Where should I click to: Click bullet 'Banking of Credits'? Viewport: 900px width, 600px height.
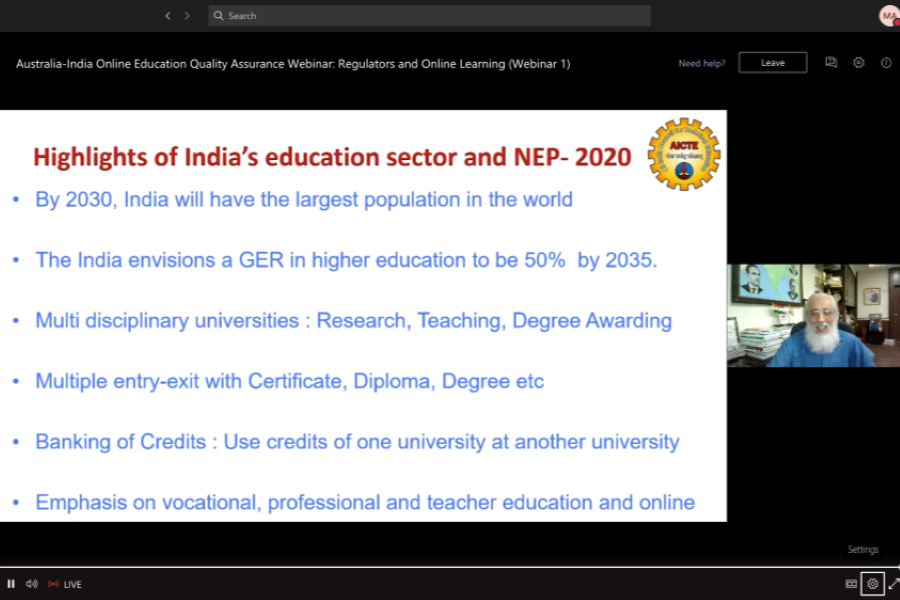tap(357, 442)
